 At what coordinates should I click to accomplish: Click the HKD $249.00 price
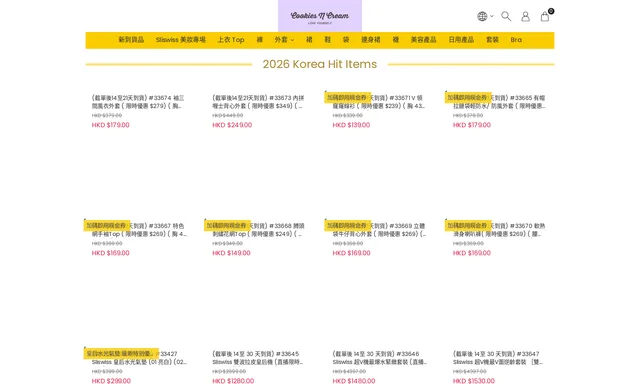tap(232, 125)
